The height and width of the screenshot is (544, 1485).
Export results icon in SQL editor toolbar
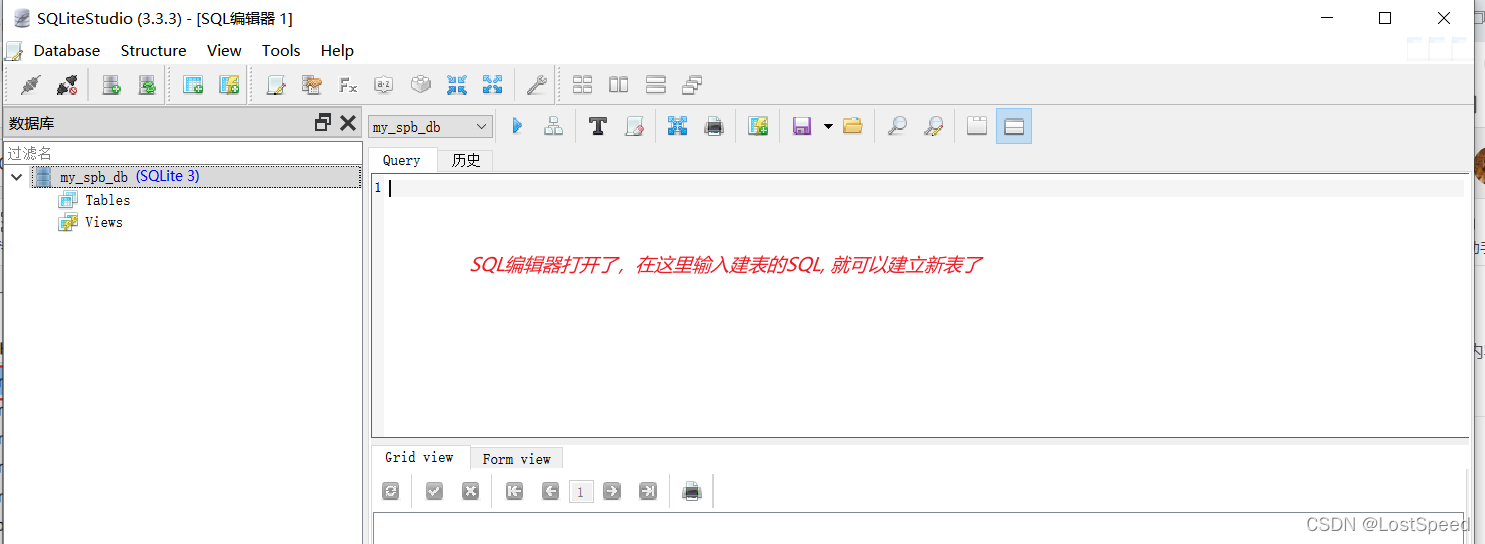(x=678, y=126)
